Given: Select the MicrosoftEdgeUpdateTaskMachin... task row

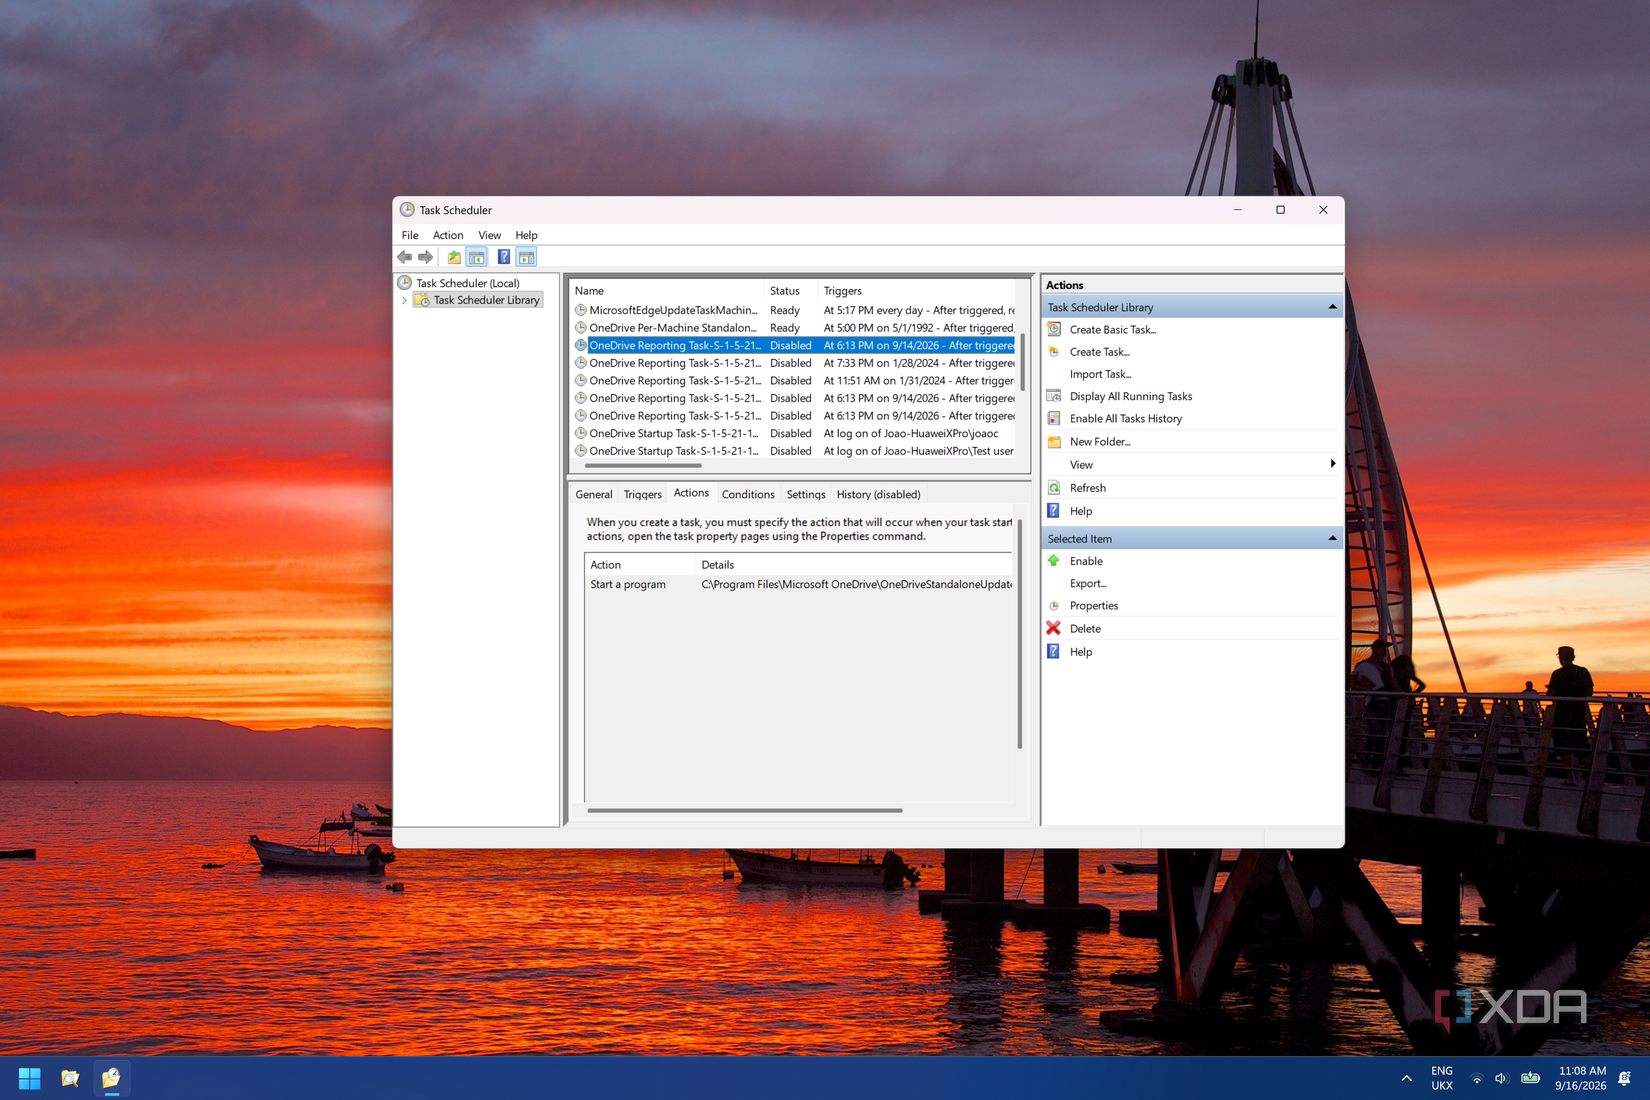Looking at the screenshot, I should click(x=794, y=310).
